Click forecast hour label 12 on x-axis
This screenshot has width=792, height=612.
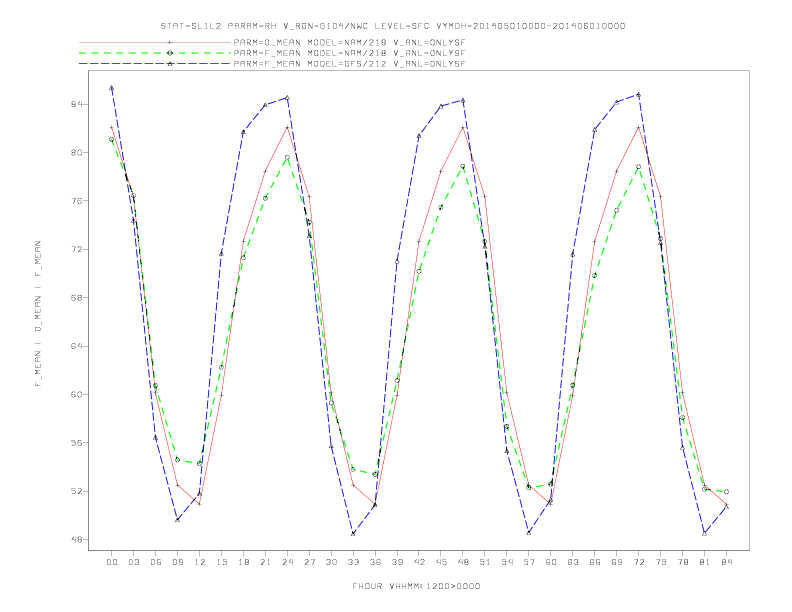pyautogui.click(x=200, y=562)
